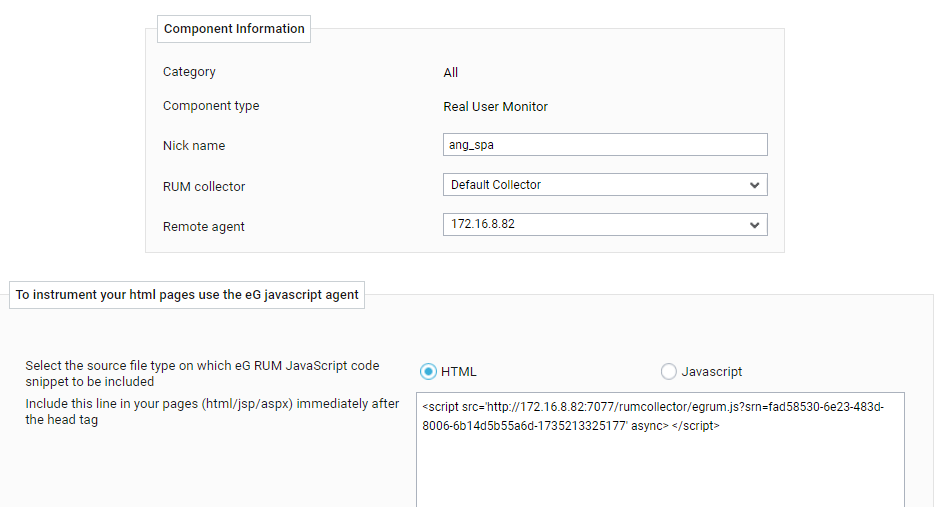This screenshot has width=941, height=507.
Task: Open the Default Collector dropdown
Action: [x=605, y=185]
